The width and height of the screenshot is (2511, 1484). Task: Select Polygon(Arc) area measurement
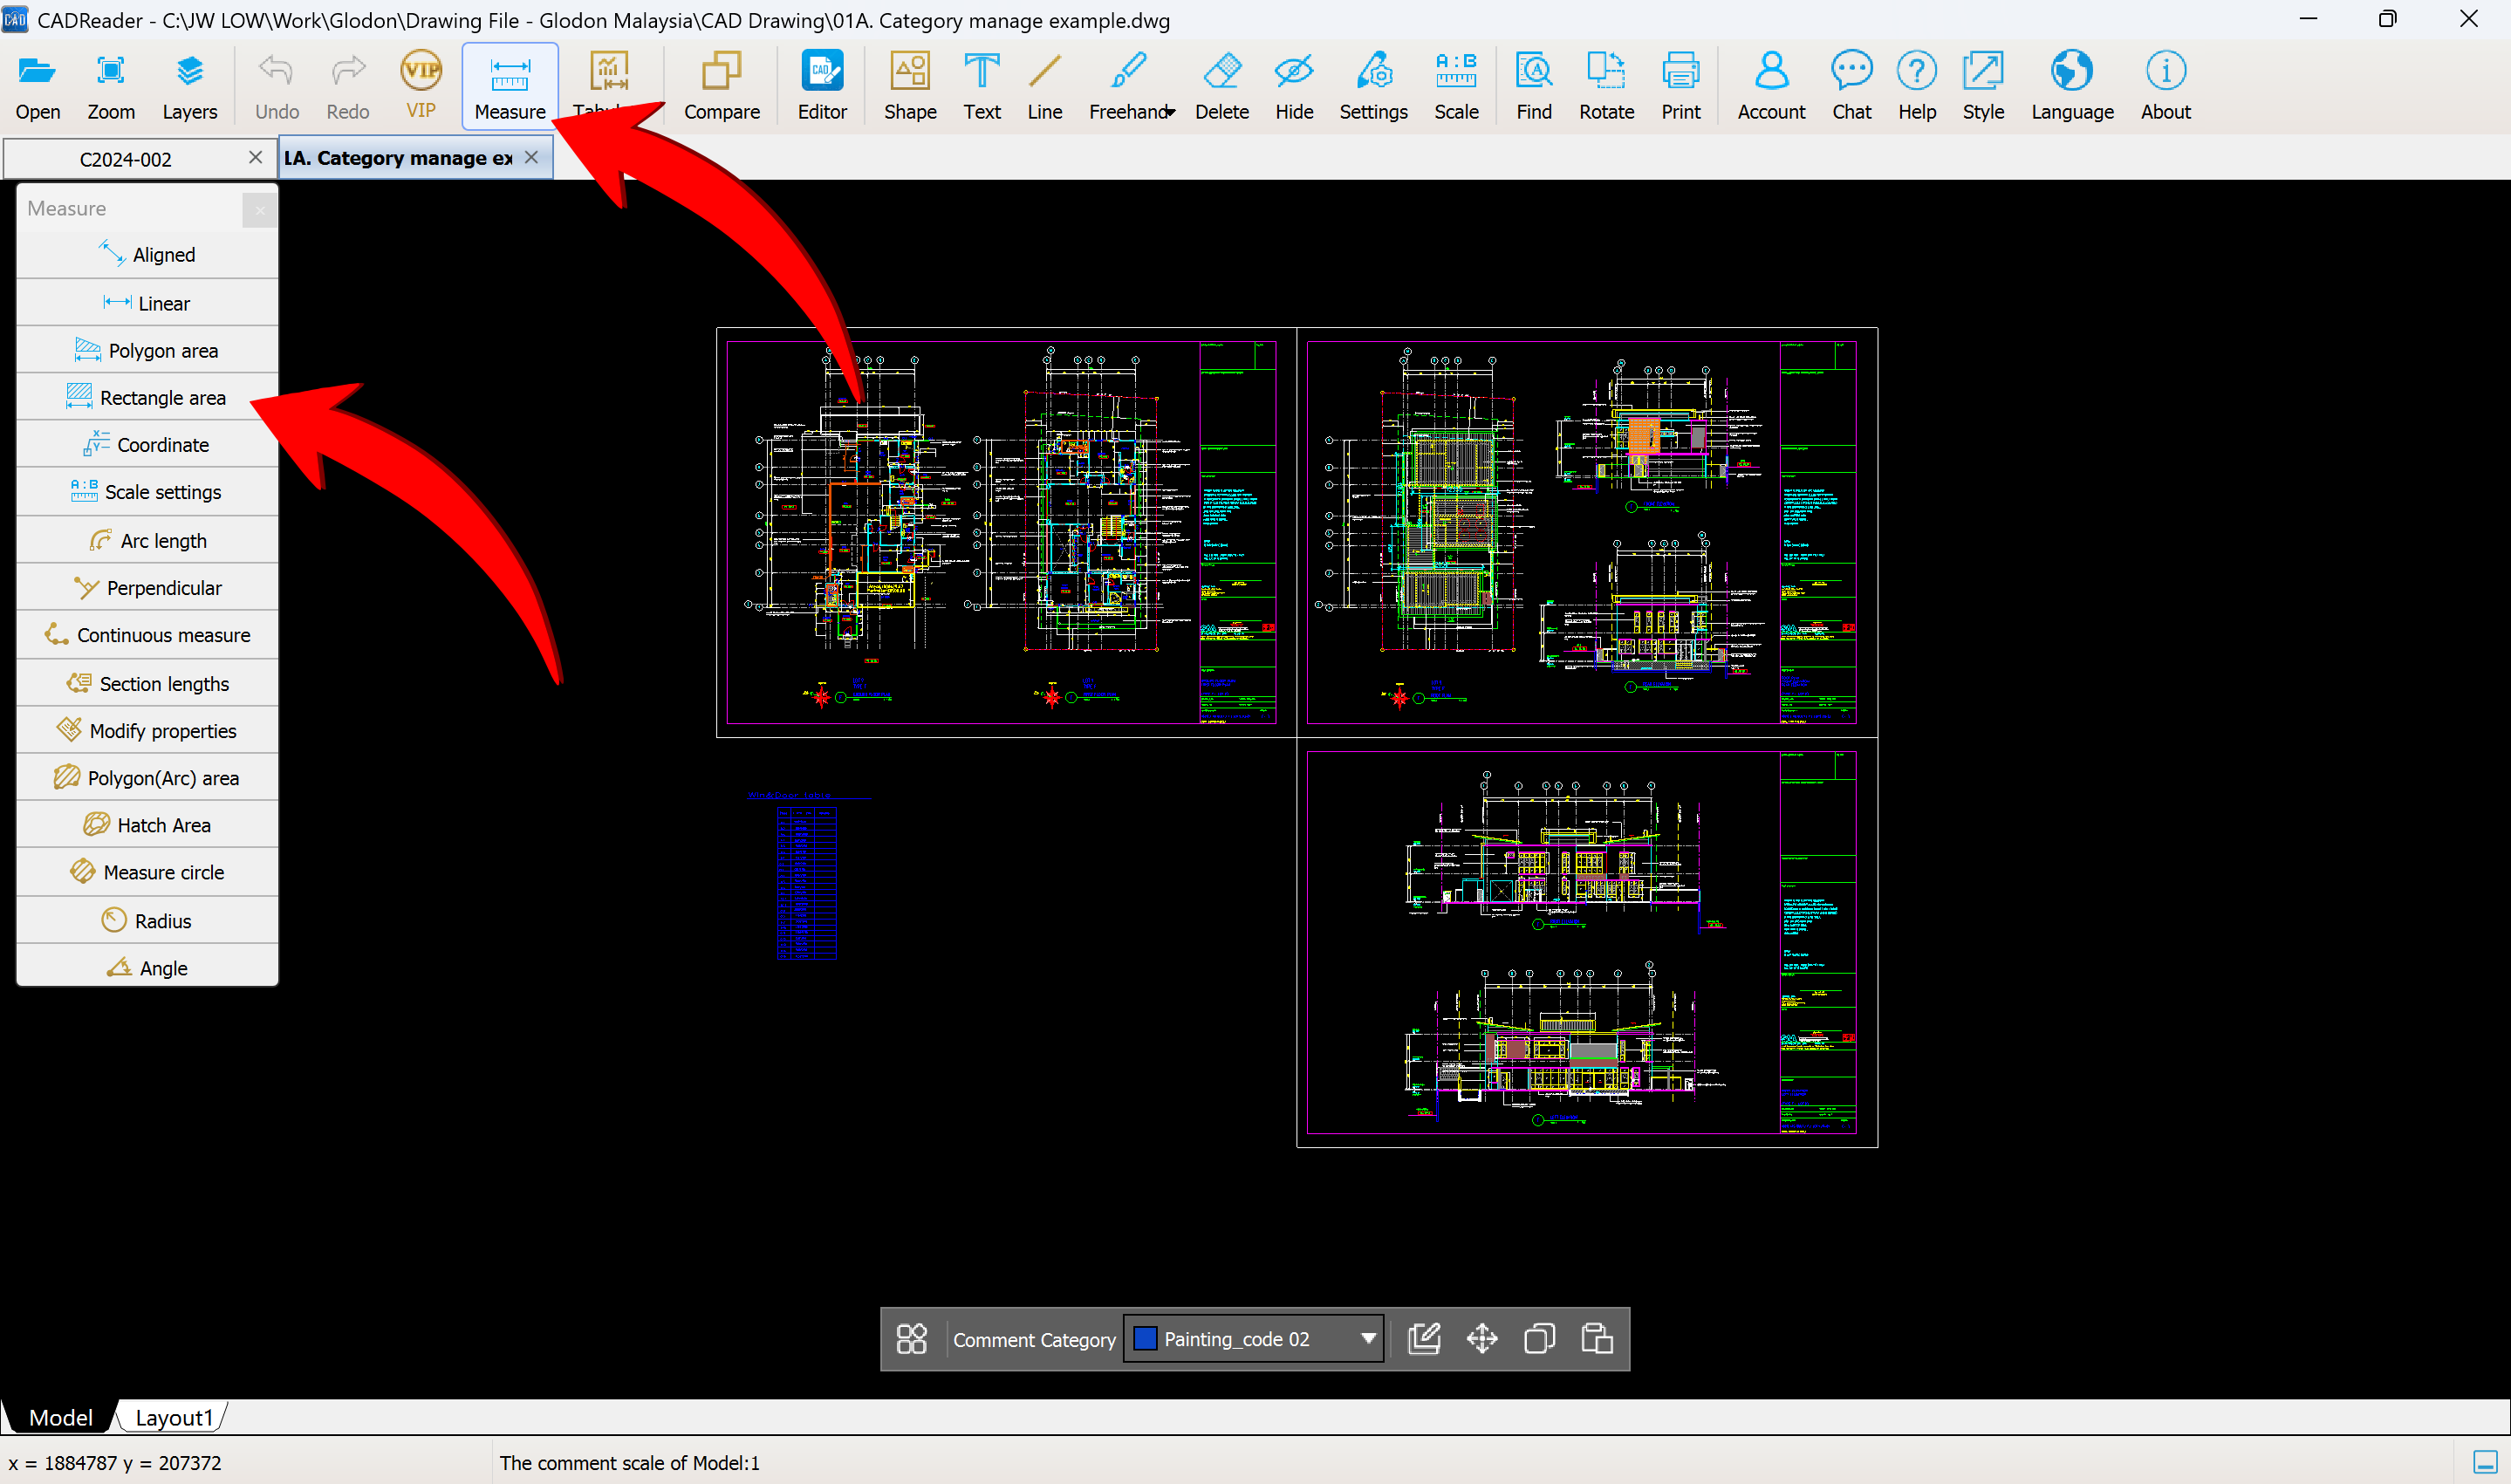pyautogui.click(x=147, y=777)
